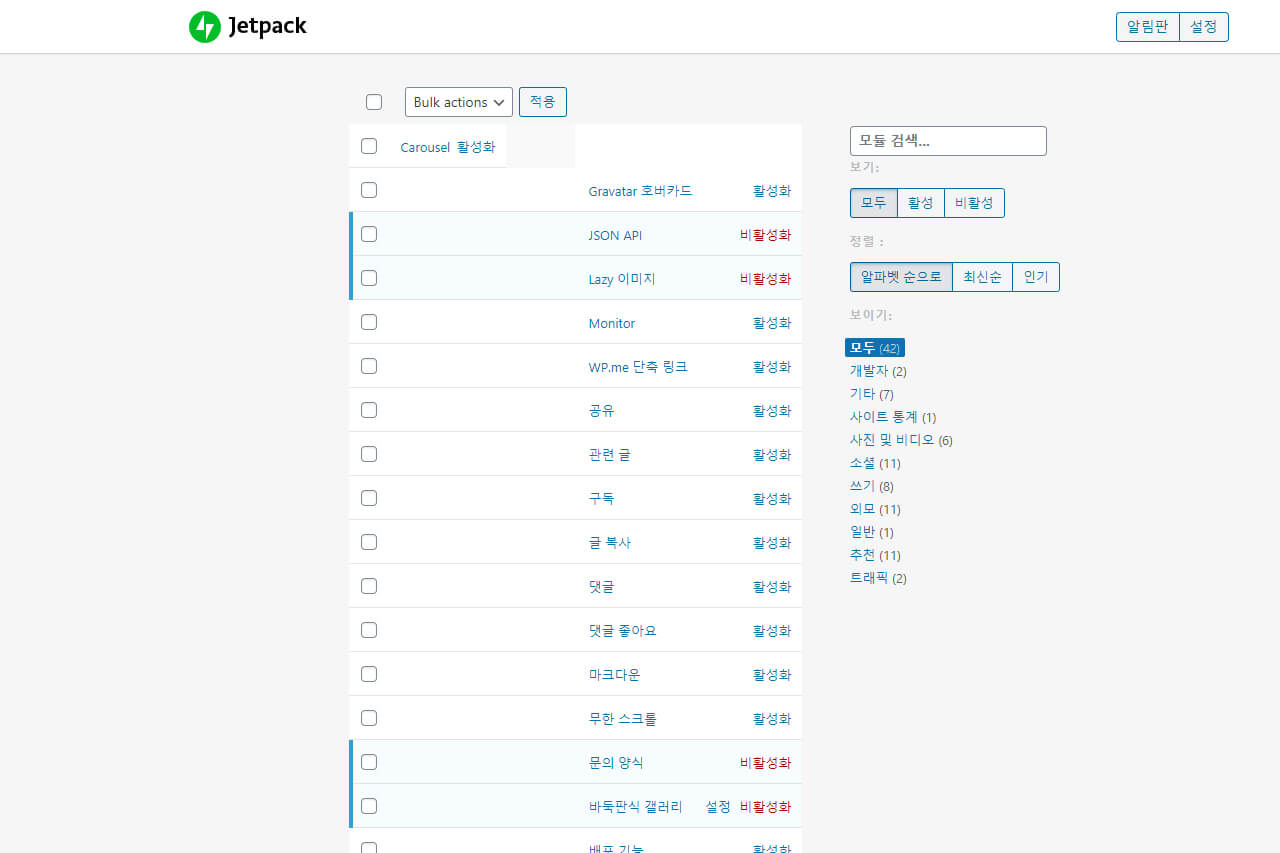Toggle the checkbox for Lazy 이미지
This screenshot has height=853, width=1280.
pyautogui.click(x=369, y=278)
